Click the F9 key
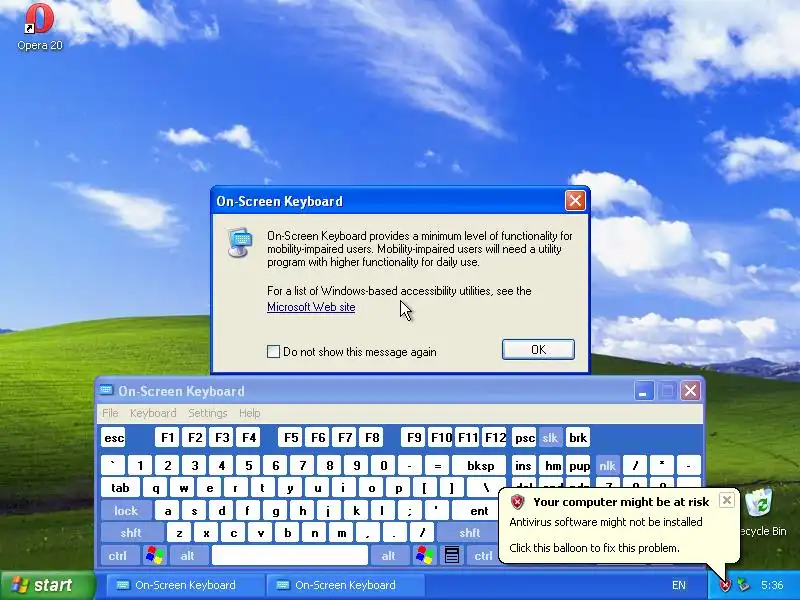 tap(413, 438)
